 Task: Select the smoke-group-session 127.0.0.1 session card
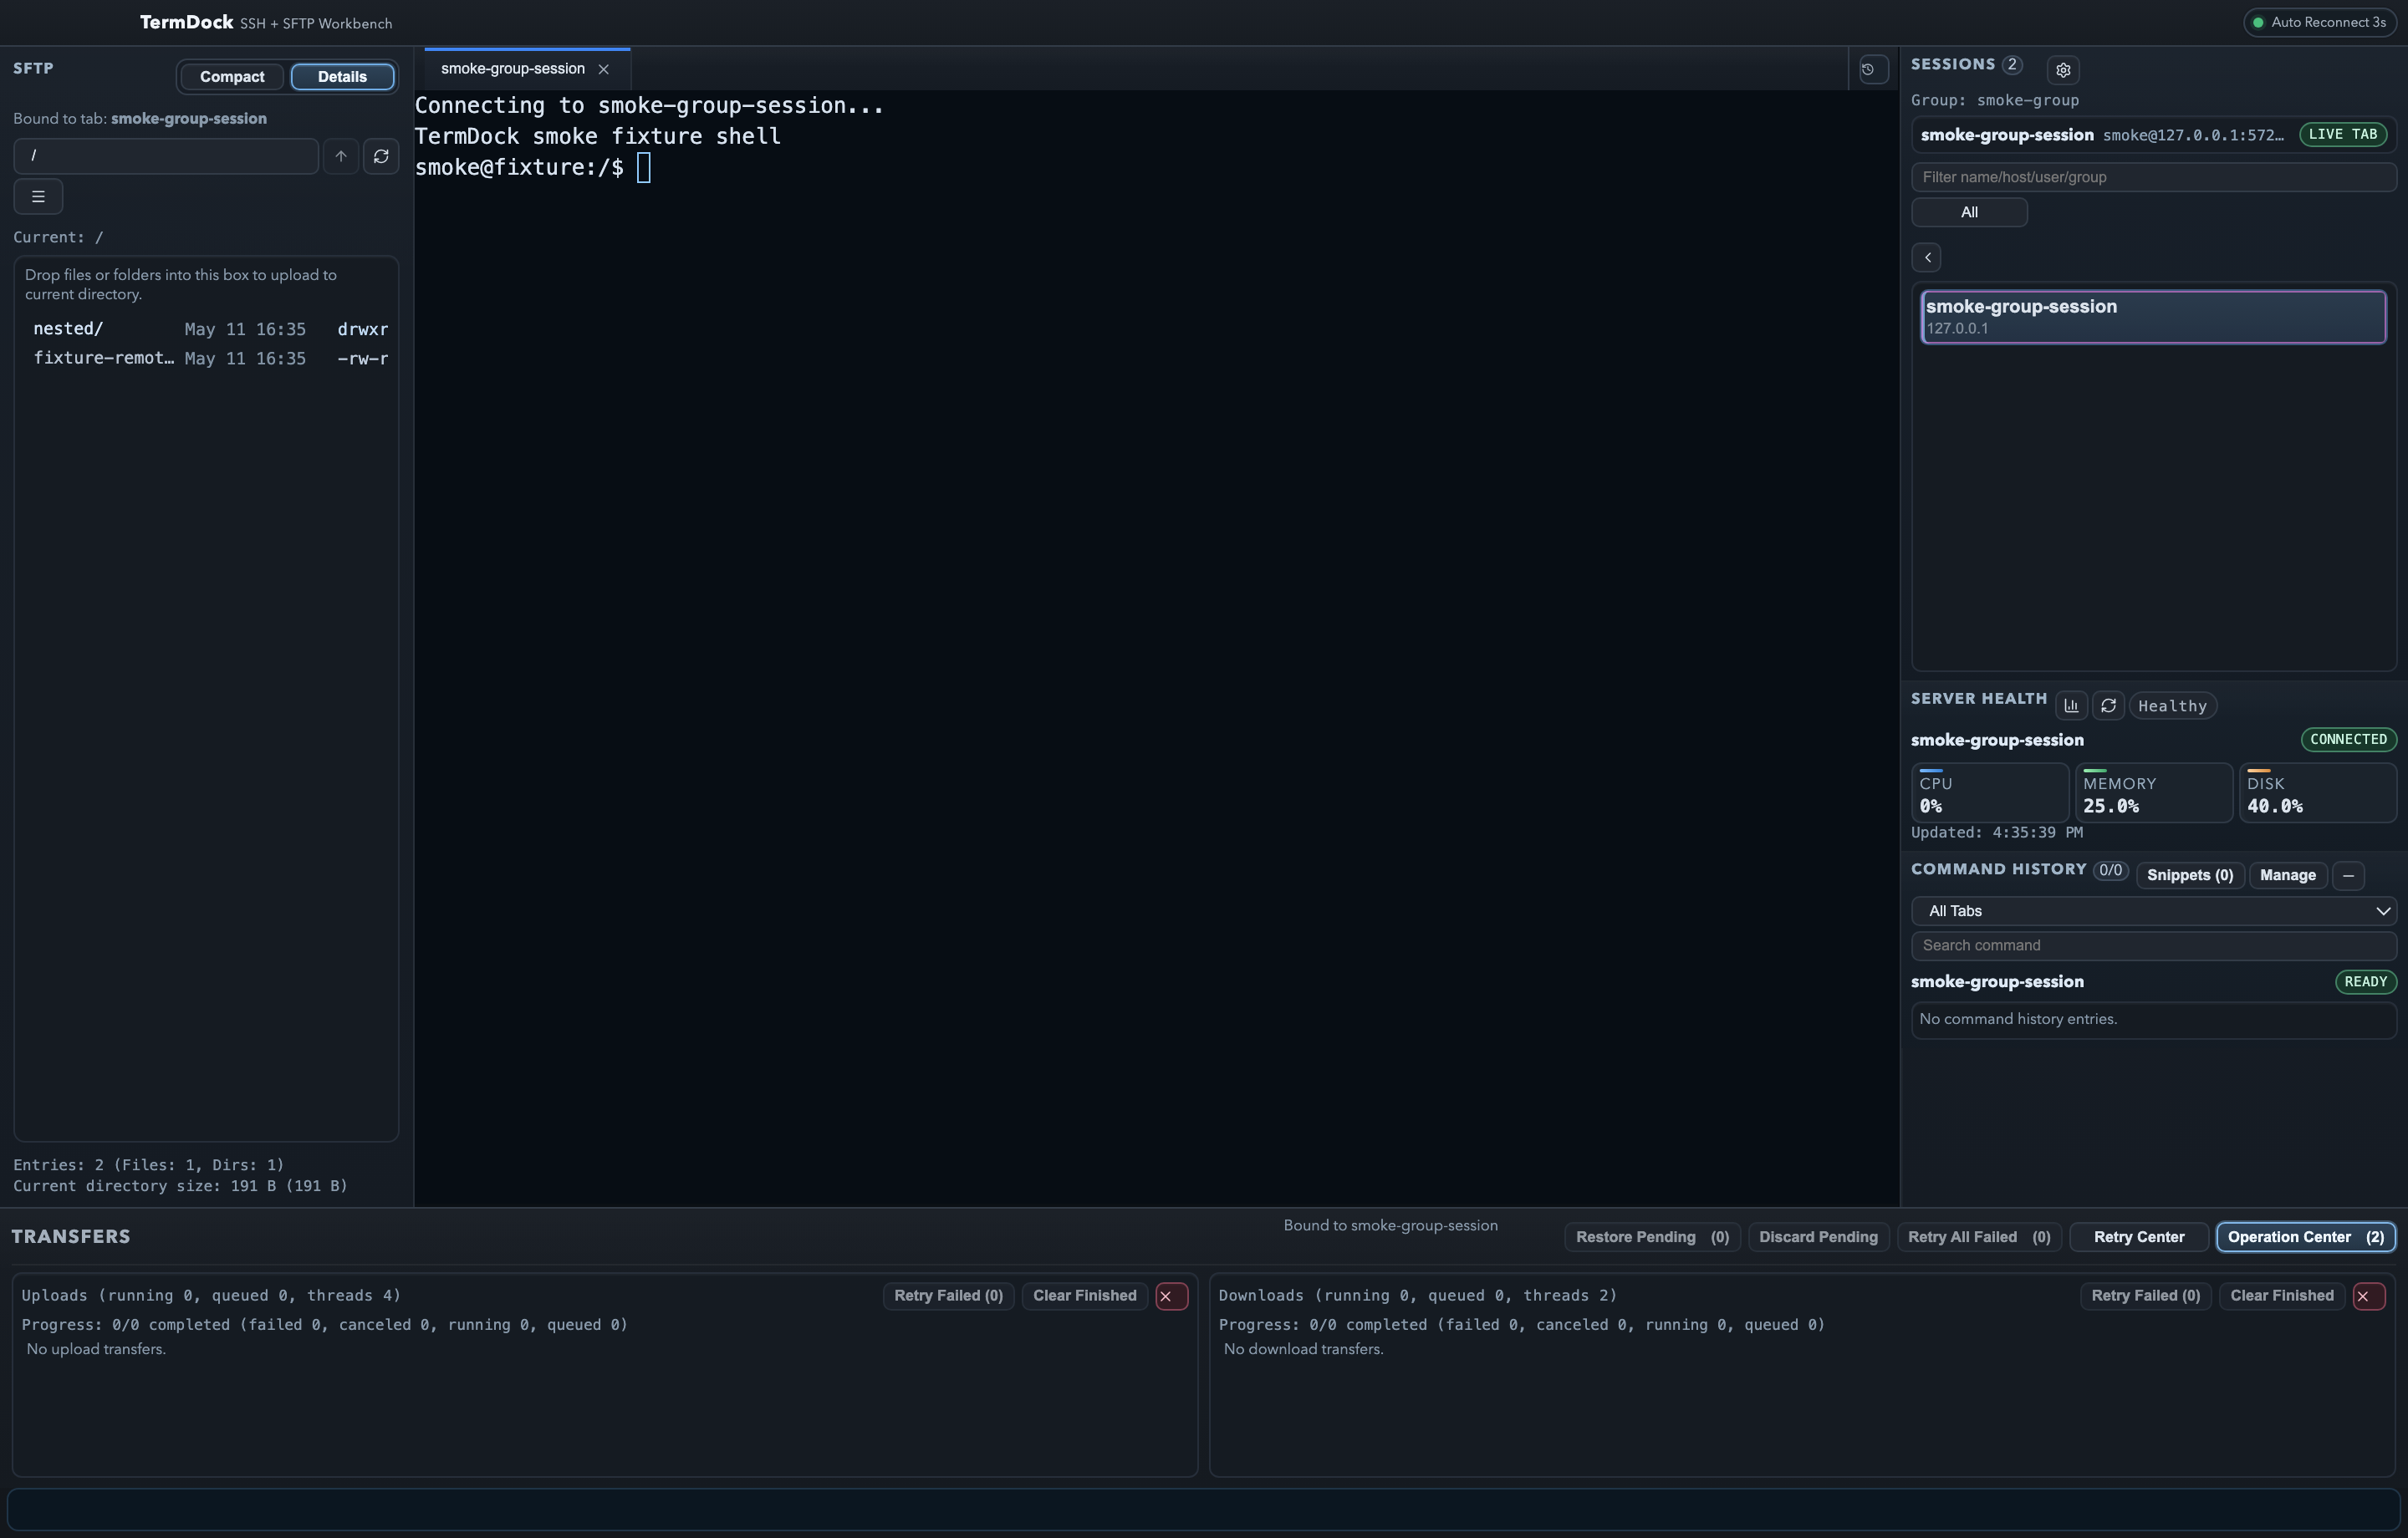point(2153,317)
